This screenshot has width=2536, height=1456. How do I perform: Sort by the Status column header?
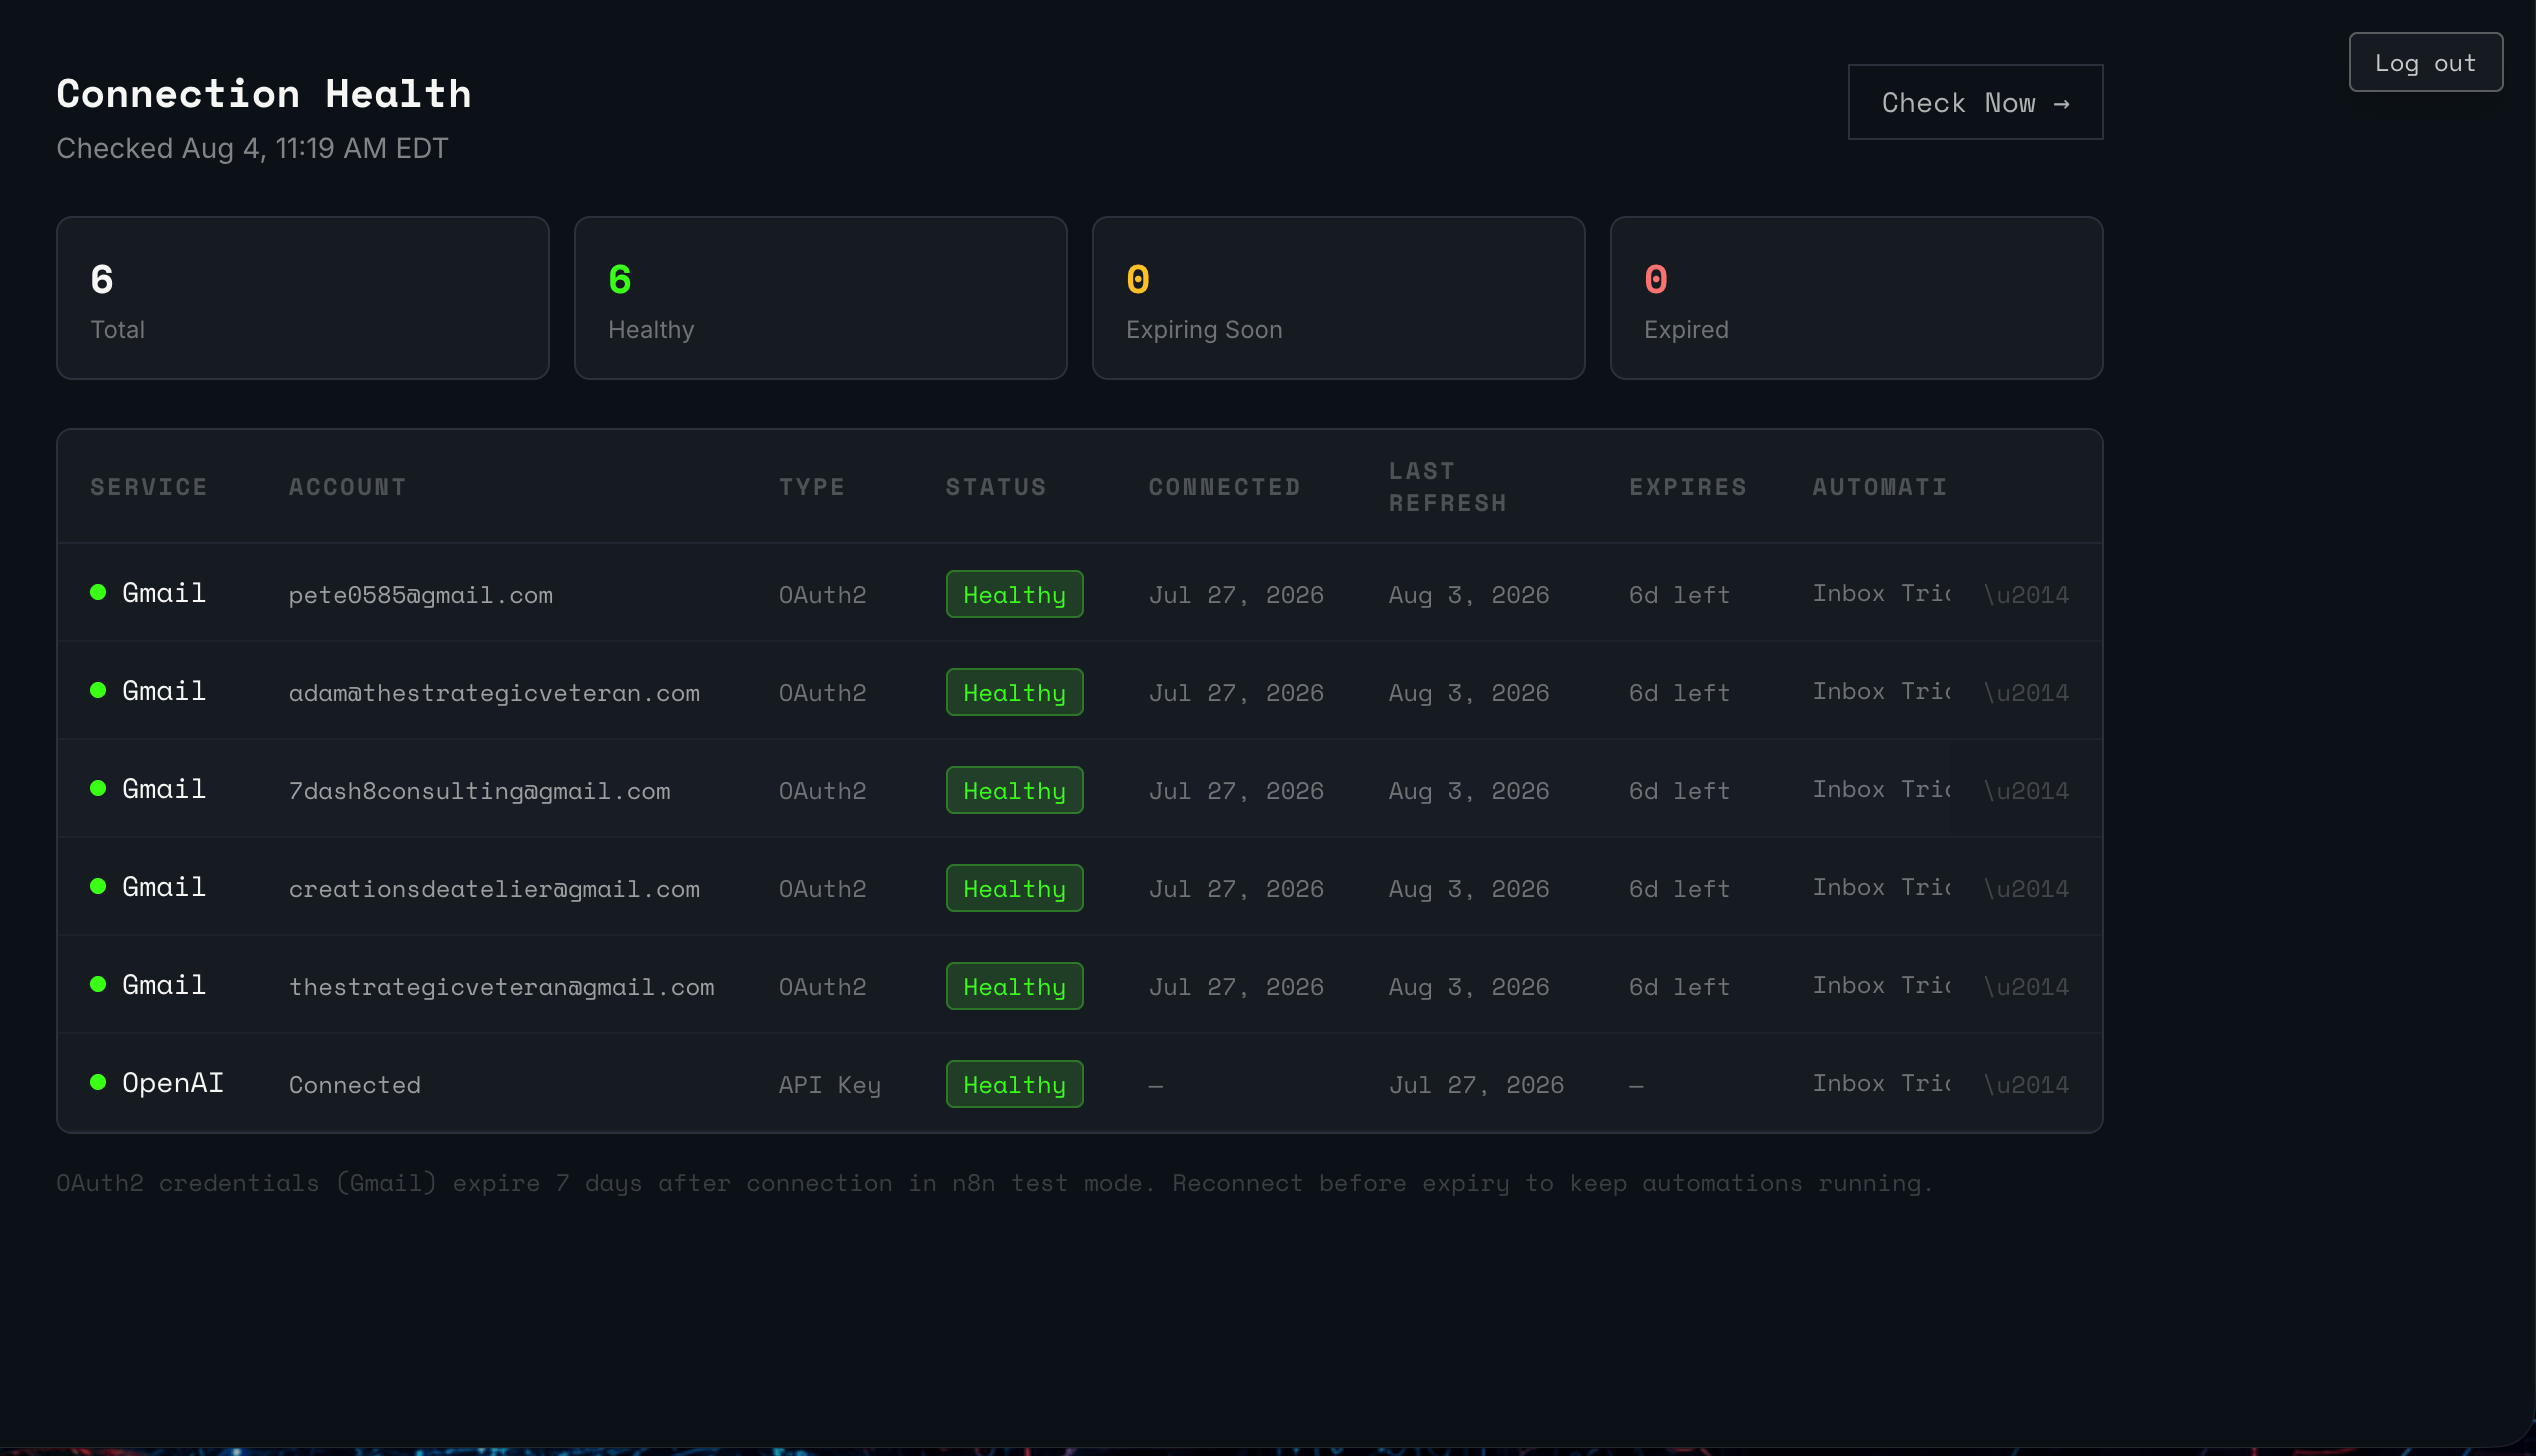pos(996,487)
